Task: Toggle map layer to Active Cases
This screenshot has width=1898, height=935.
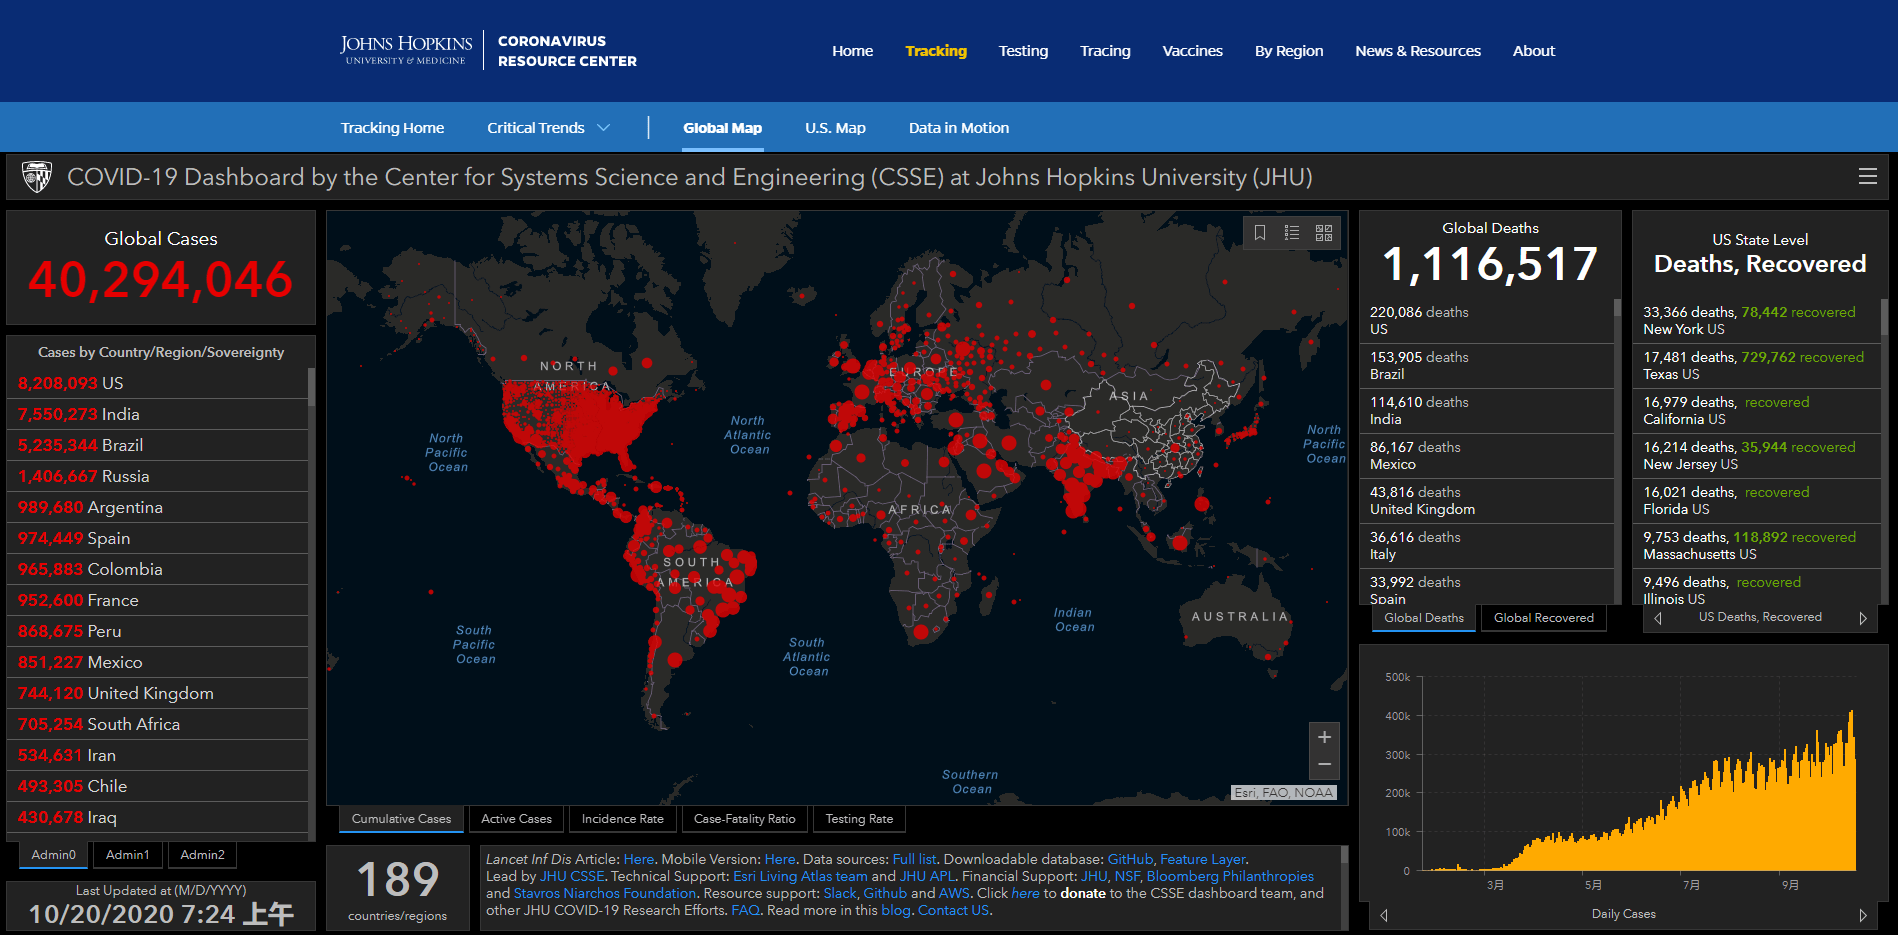Action: 516,819
